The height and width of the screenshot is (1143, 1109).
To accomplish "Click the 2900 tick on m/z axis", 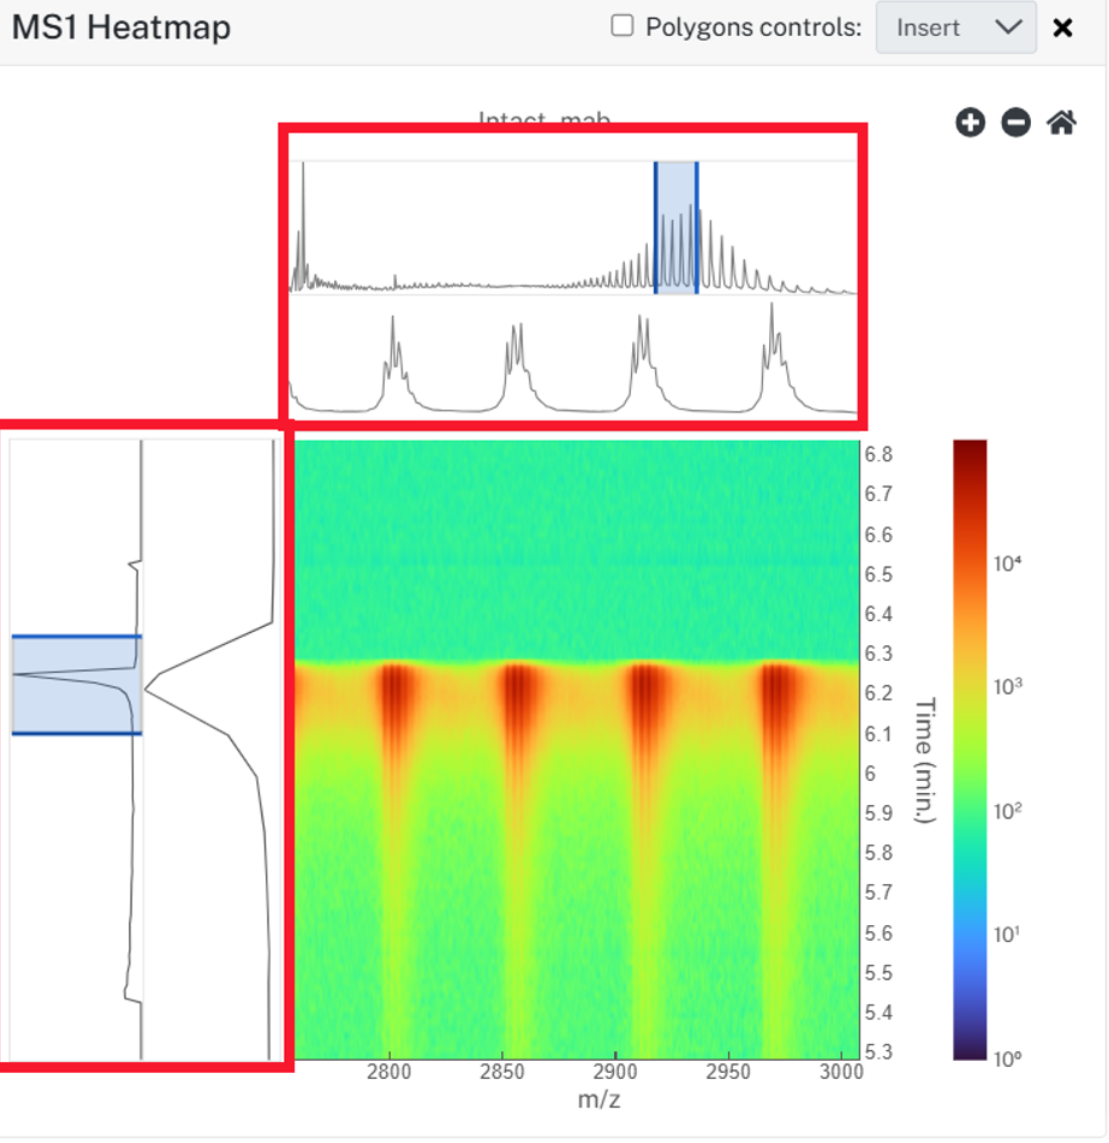I will coord(615,1072).
